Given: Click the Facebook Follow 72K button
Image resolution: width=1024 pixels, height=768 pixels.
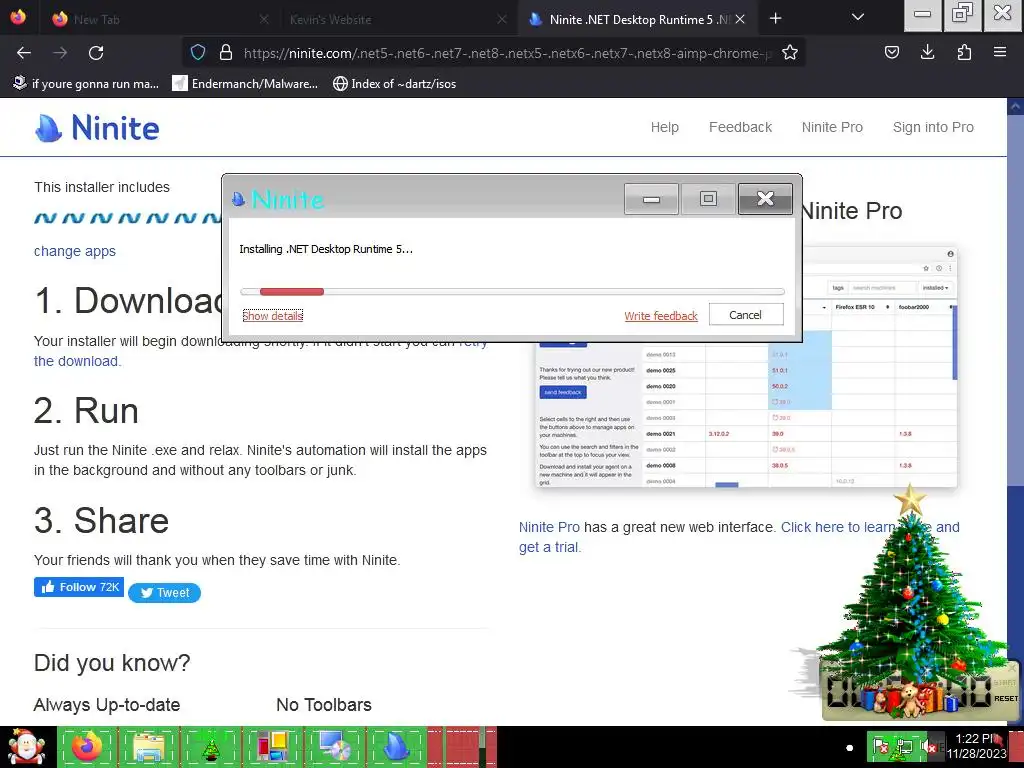Looking at the screenshot, I should [79, 587].
